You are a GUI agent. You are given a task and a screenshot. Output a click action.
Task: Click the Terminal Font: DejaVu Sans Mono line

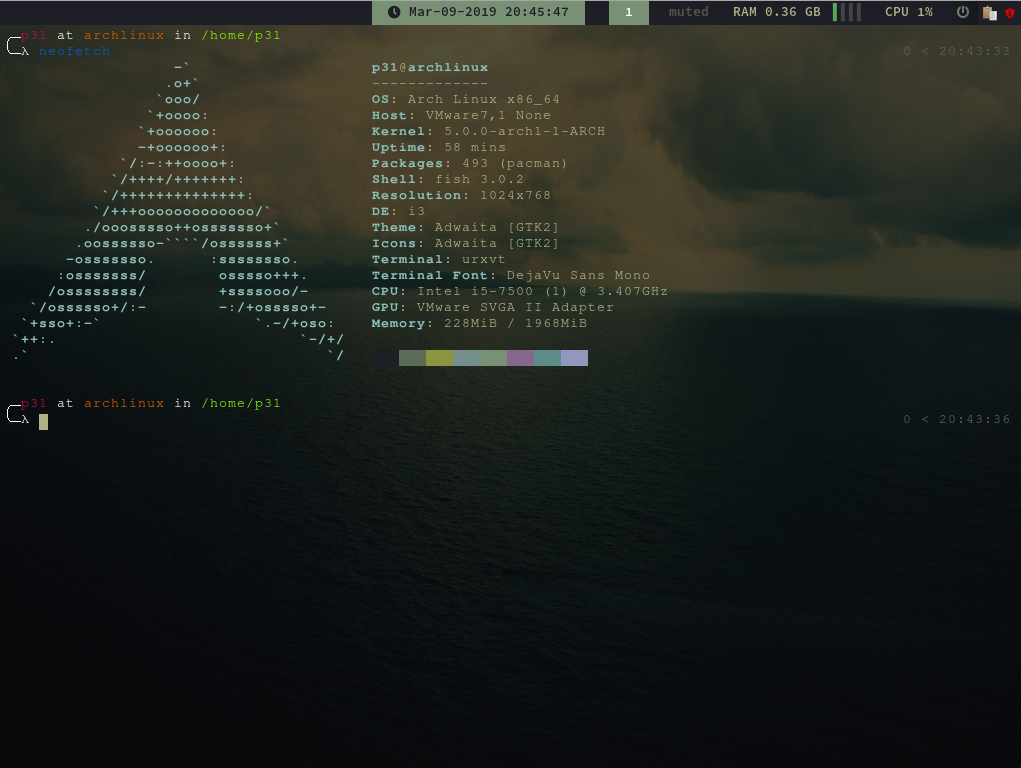click(x=510, y=275)
